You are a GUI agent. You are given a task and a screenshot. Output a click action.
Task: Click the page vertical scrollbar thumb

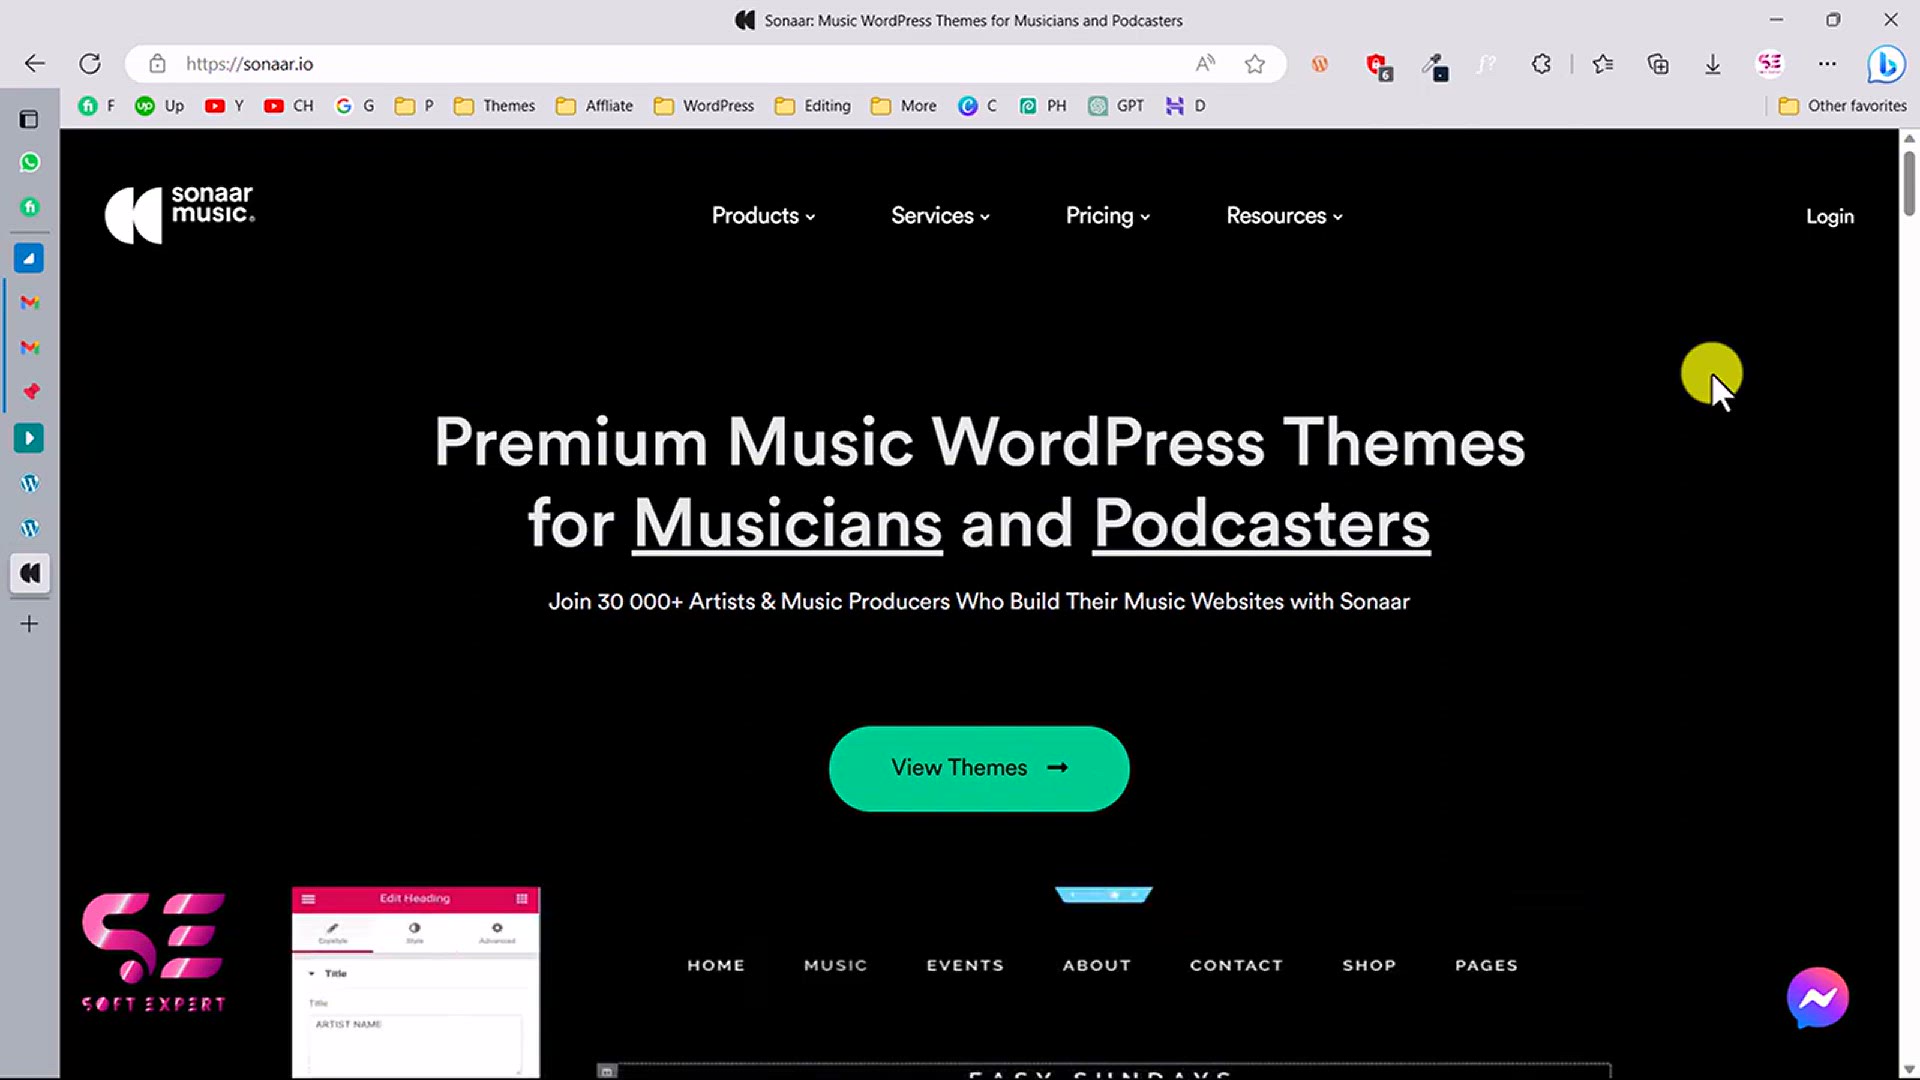[1909, 183]
